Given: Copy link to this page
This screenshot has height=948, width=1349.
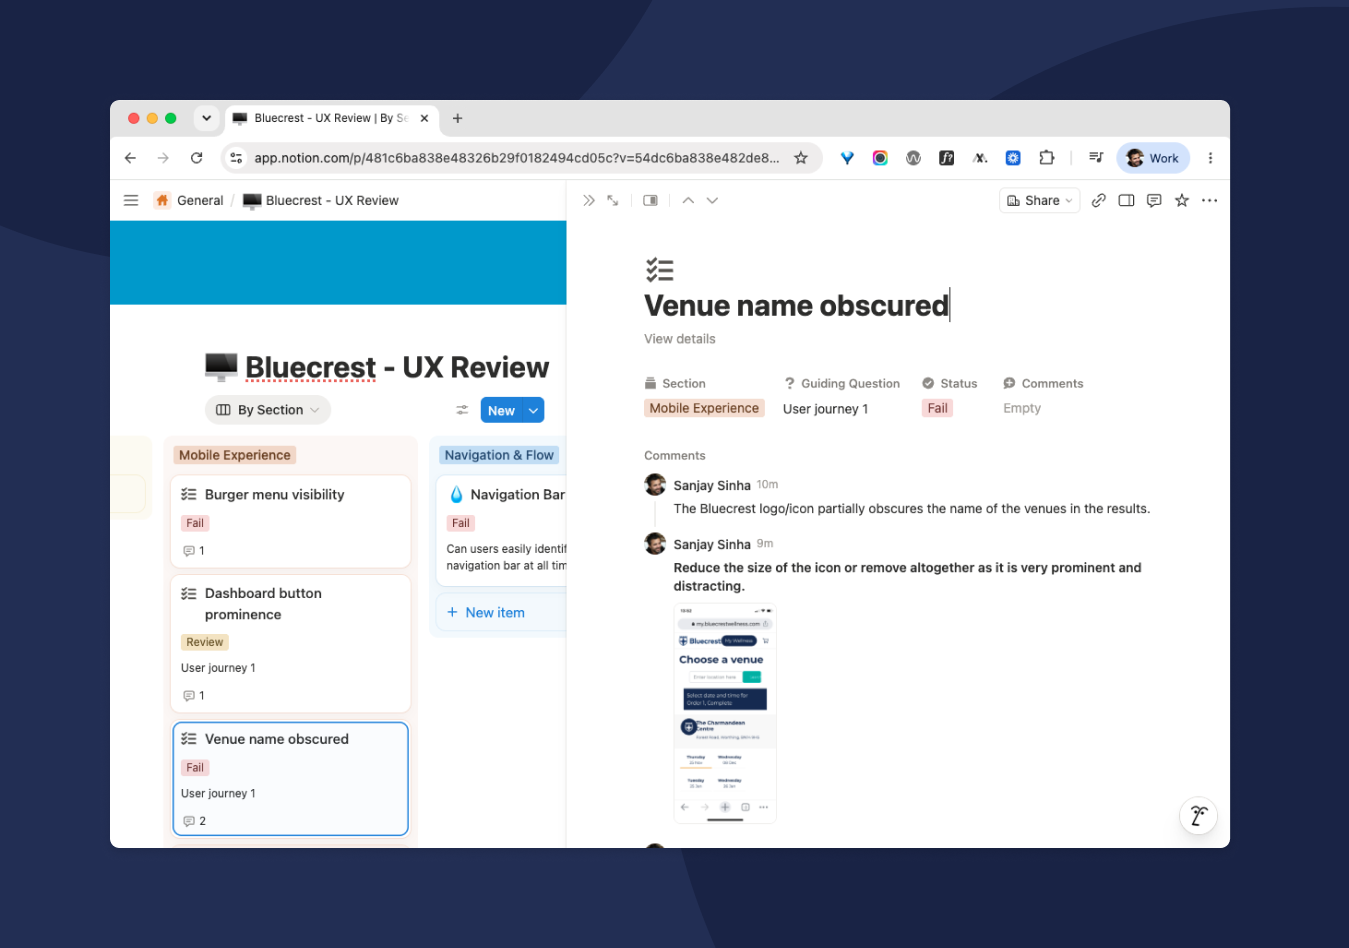Looking at the screenshot, I should pyautogui.click(x=1098, y=200).
